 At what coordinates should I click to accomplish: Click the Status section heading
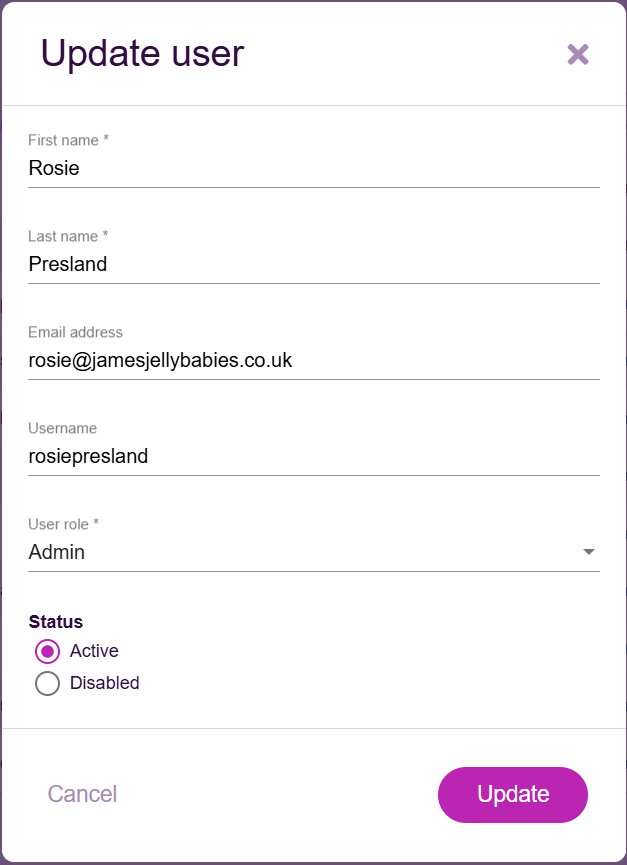pyautogui.click(x=56, y=622)
